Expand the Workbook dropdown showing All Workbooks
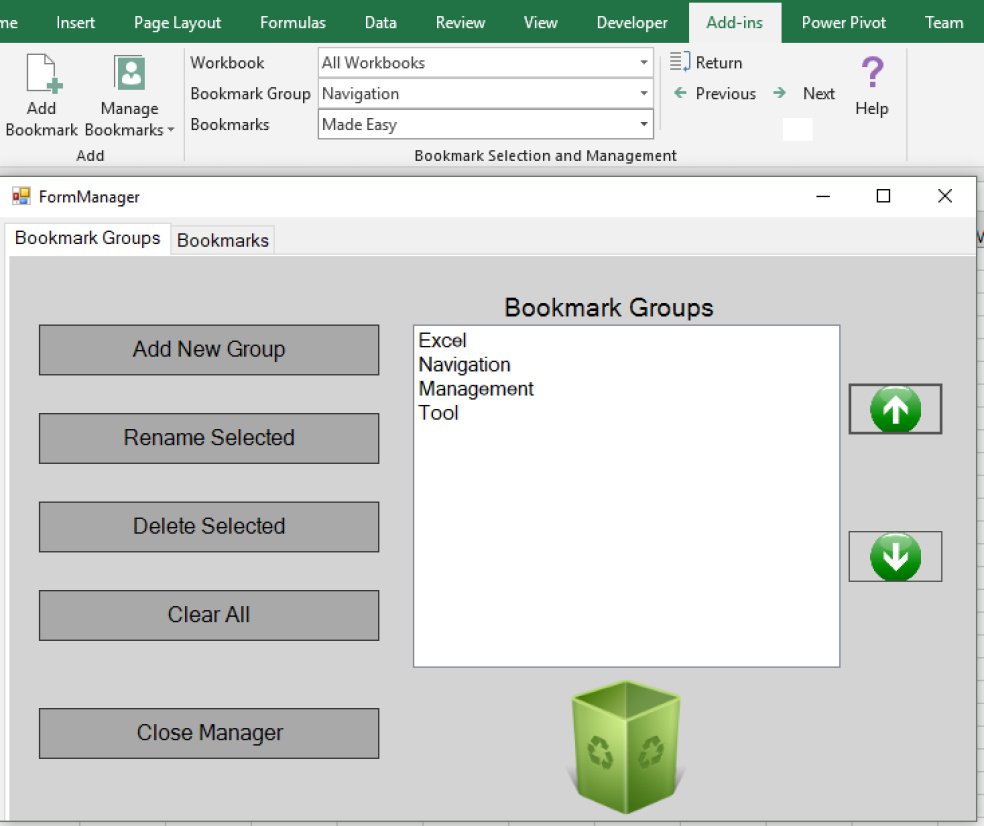The width and height of the screenshot is (984, 826). (643, 62)
